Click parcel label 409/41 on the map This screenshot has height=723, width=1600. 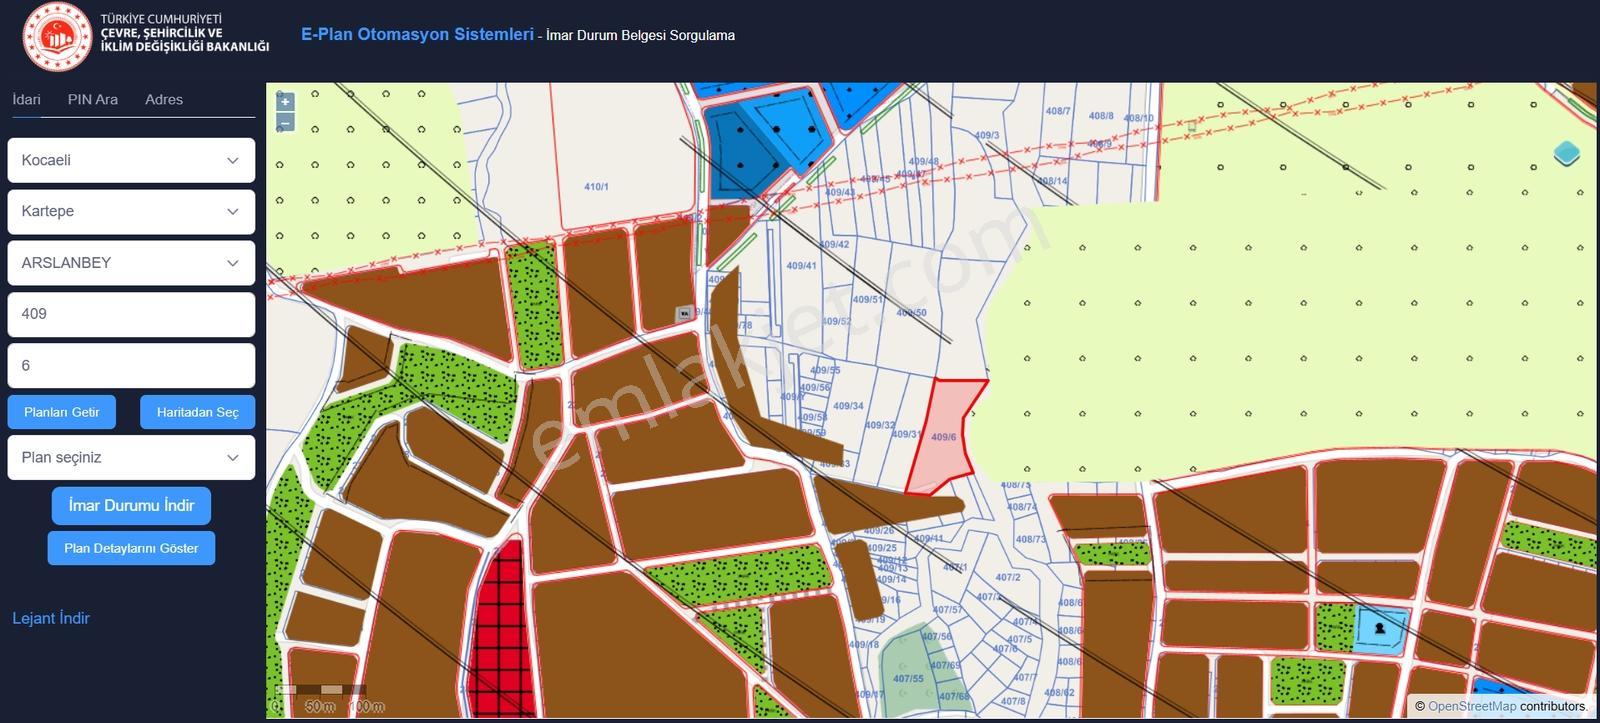click(x=801, y=266)
